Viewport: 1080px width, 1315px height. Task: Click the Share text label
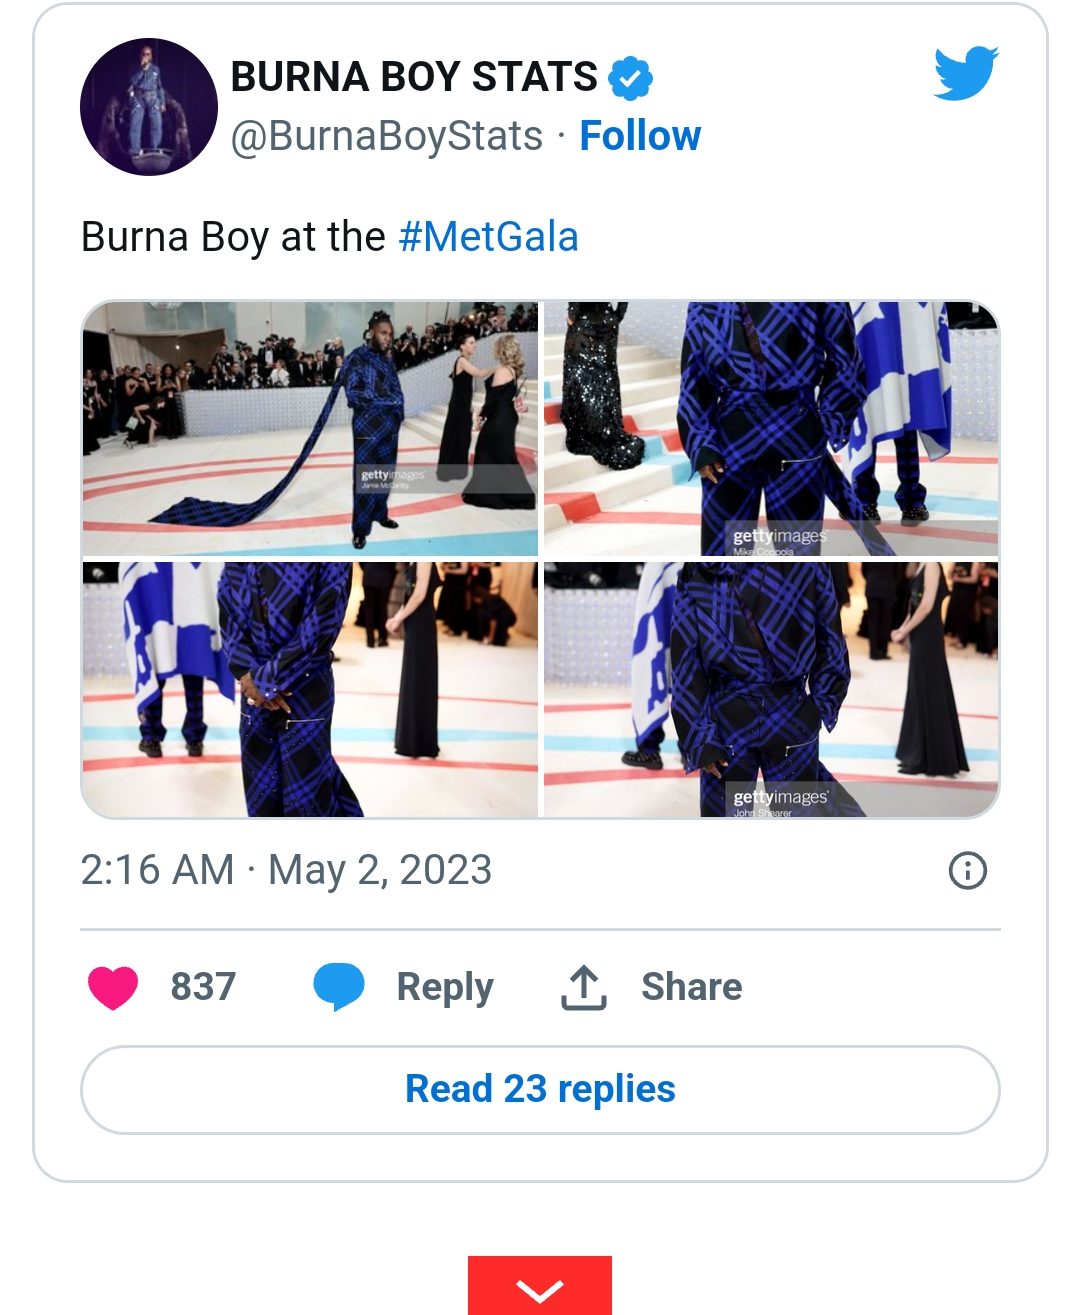click(x=691, y=987)
